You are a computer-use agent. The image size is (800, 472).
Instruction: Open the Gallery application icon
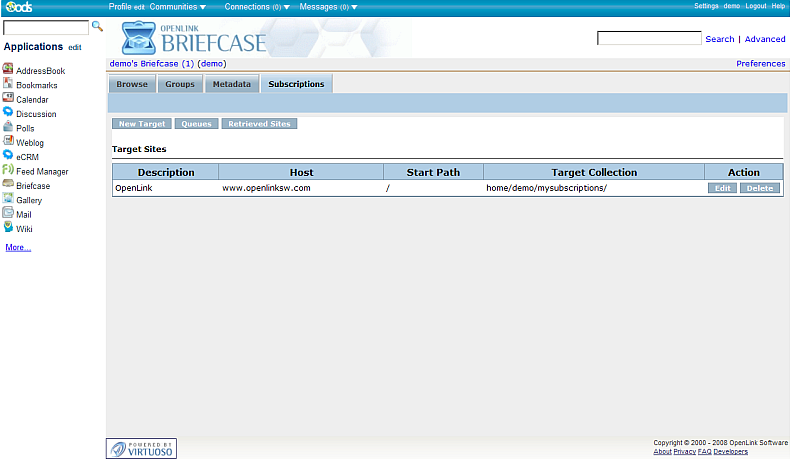point(8,200)
